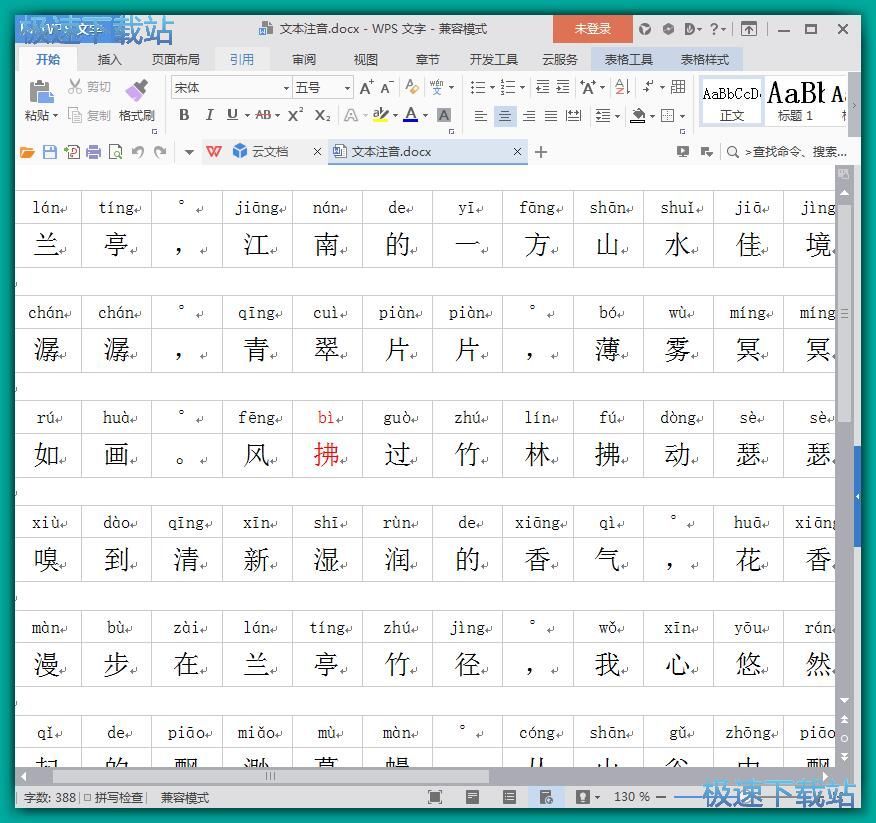Decrease font size with A- icon

click(387, 87)
